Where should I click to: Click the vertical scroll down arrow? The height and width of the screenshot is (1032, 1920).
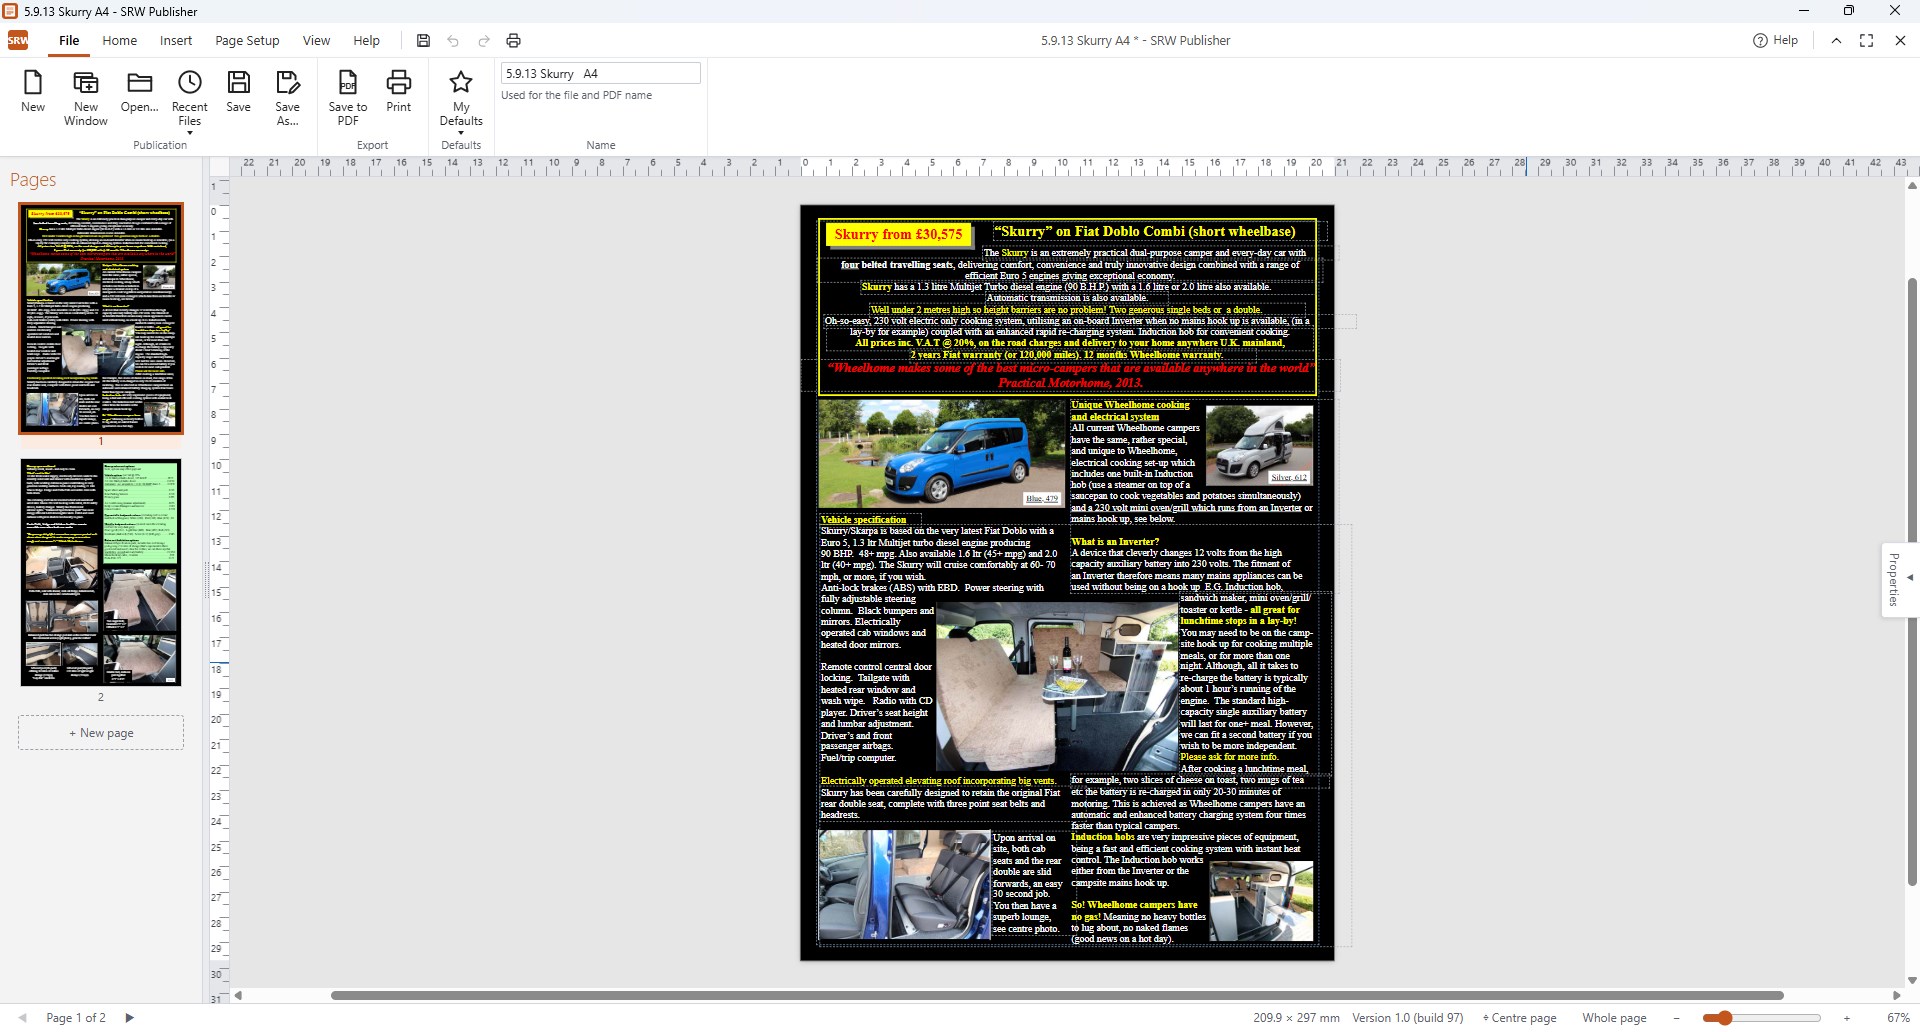coord(1912,981)
